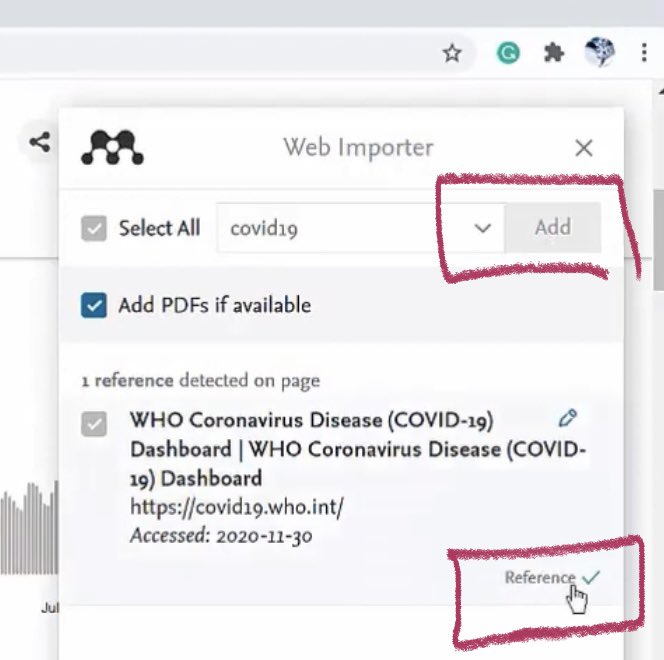Open the Chrome three-dot menu
Image resolution: width=664 pixels, height=660 pixels.
[644, 53]
